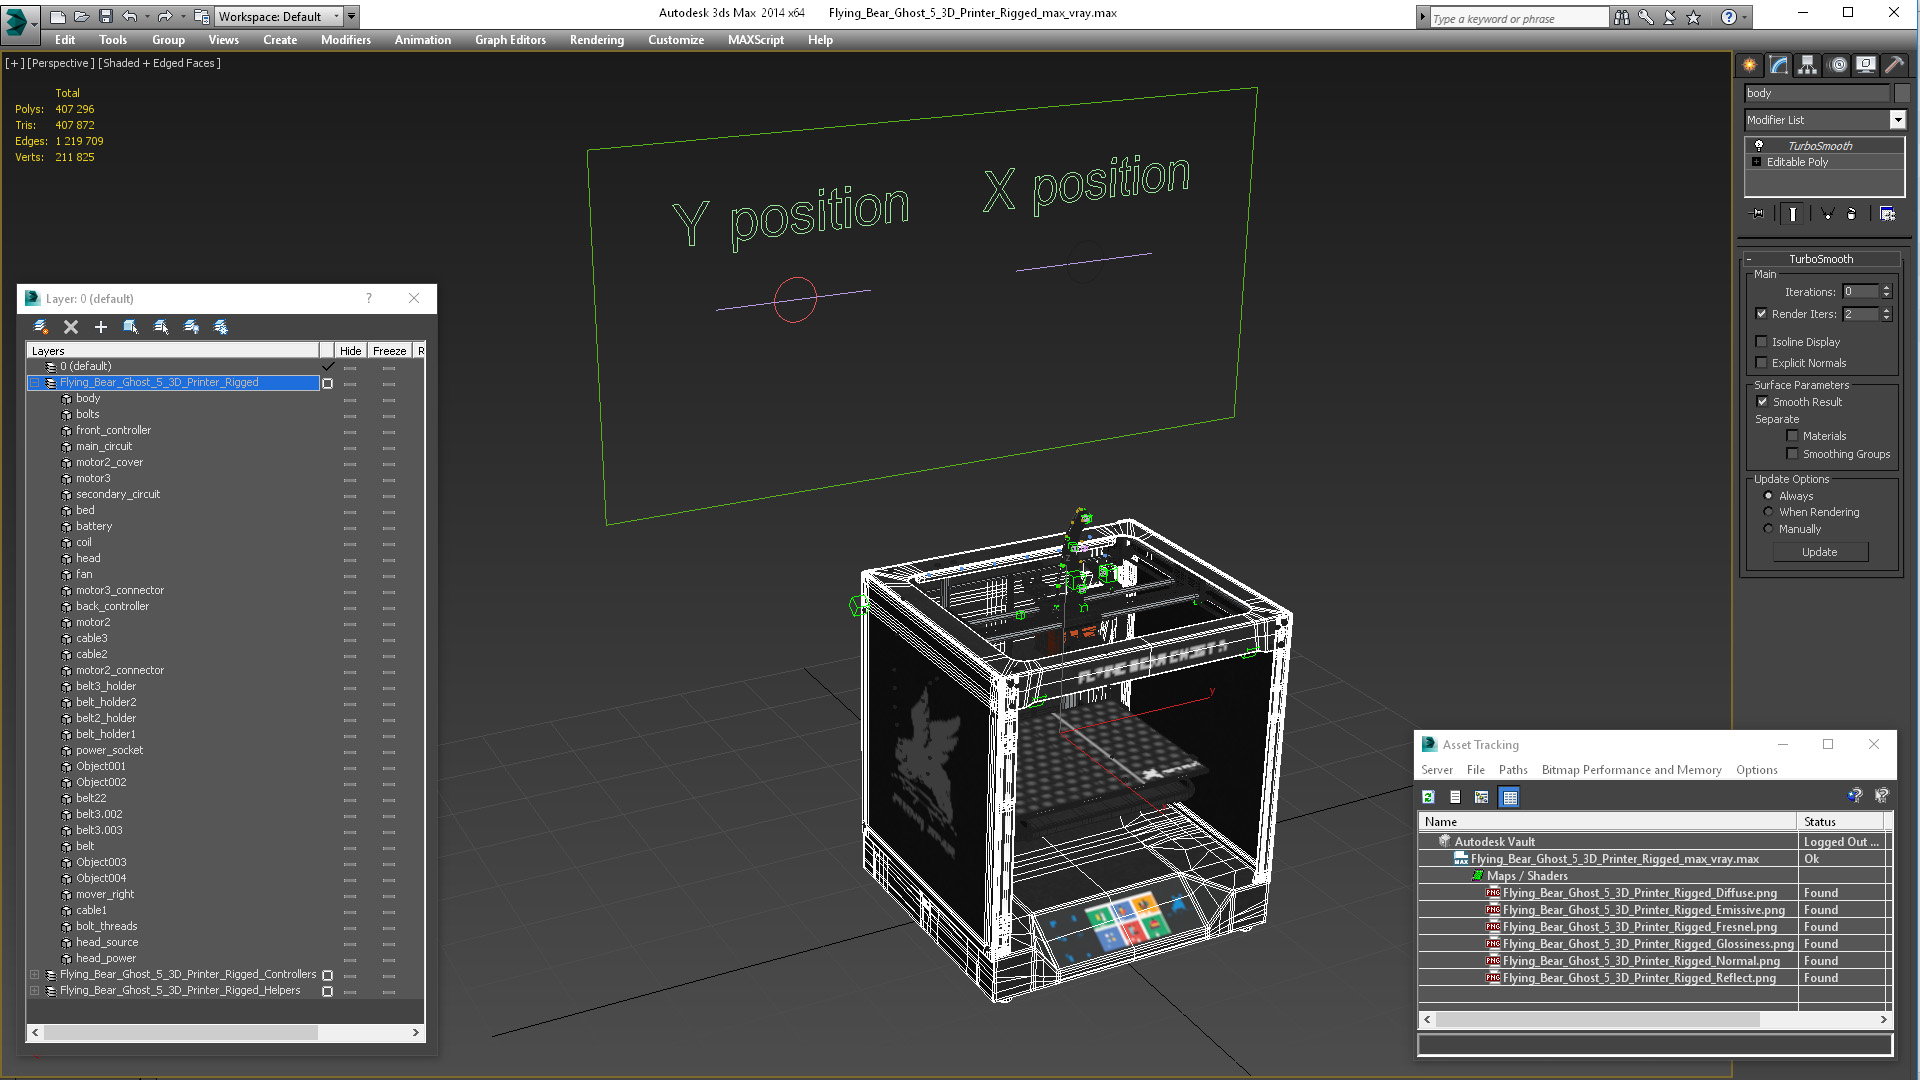Enable Explicit Normals checkbox
1920x1080 pixels.
[1762, 363]
